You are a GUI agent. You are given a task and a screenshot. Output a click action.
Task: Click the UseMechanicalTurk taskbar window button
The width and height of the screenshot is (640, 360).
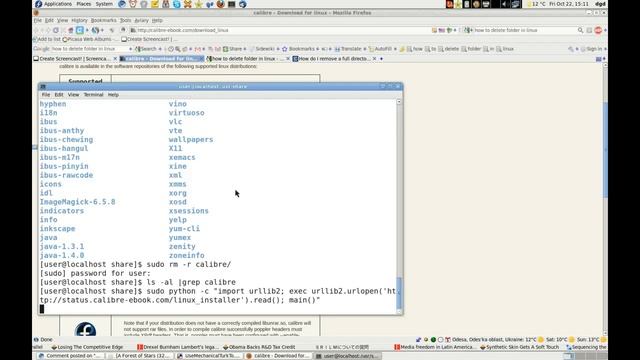[x=208, y=356]
